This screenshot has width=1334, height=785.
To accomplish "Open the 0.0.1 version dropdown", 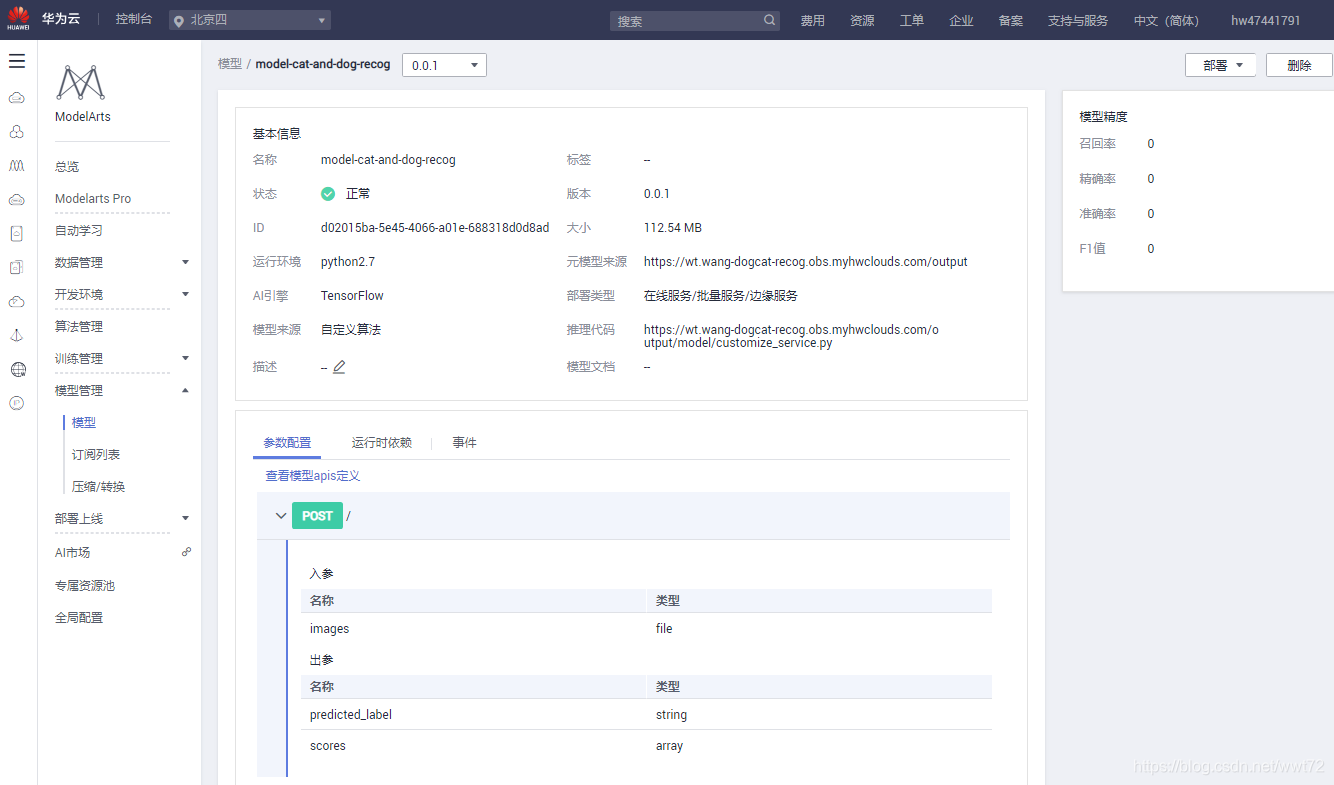I will 444,65.
